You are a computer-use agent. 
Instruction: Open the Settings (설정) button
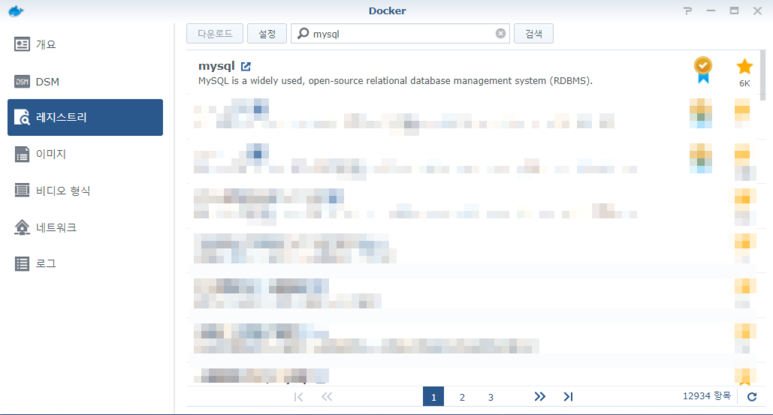(267, 34)
